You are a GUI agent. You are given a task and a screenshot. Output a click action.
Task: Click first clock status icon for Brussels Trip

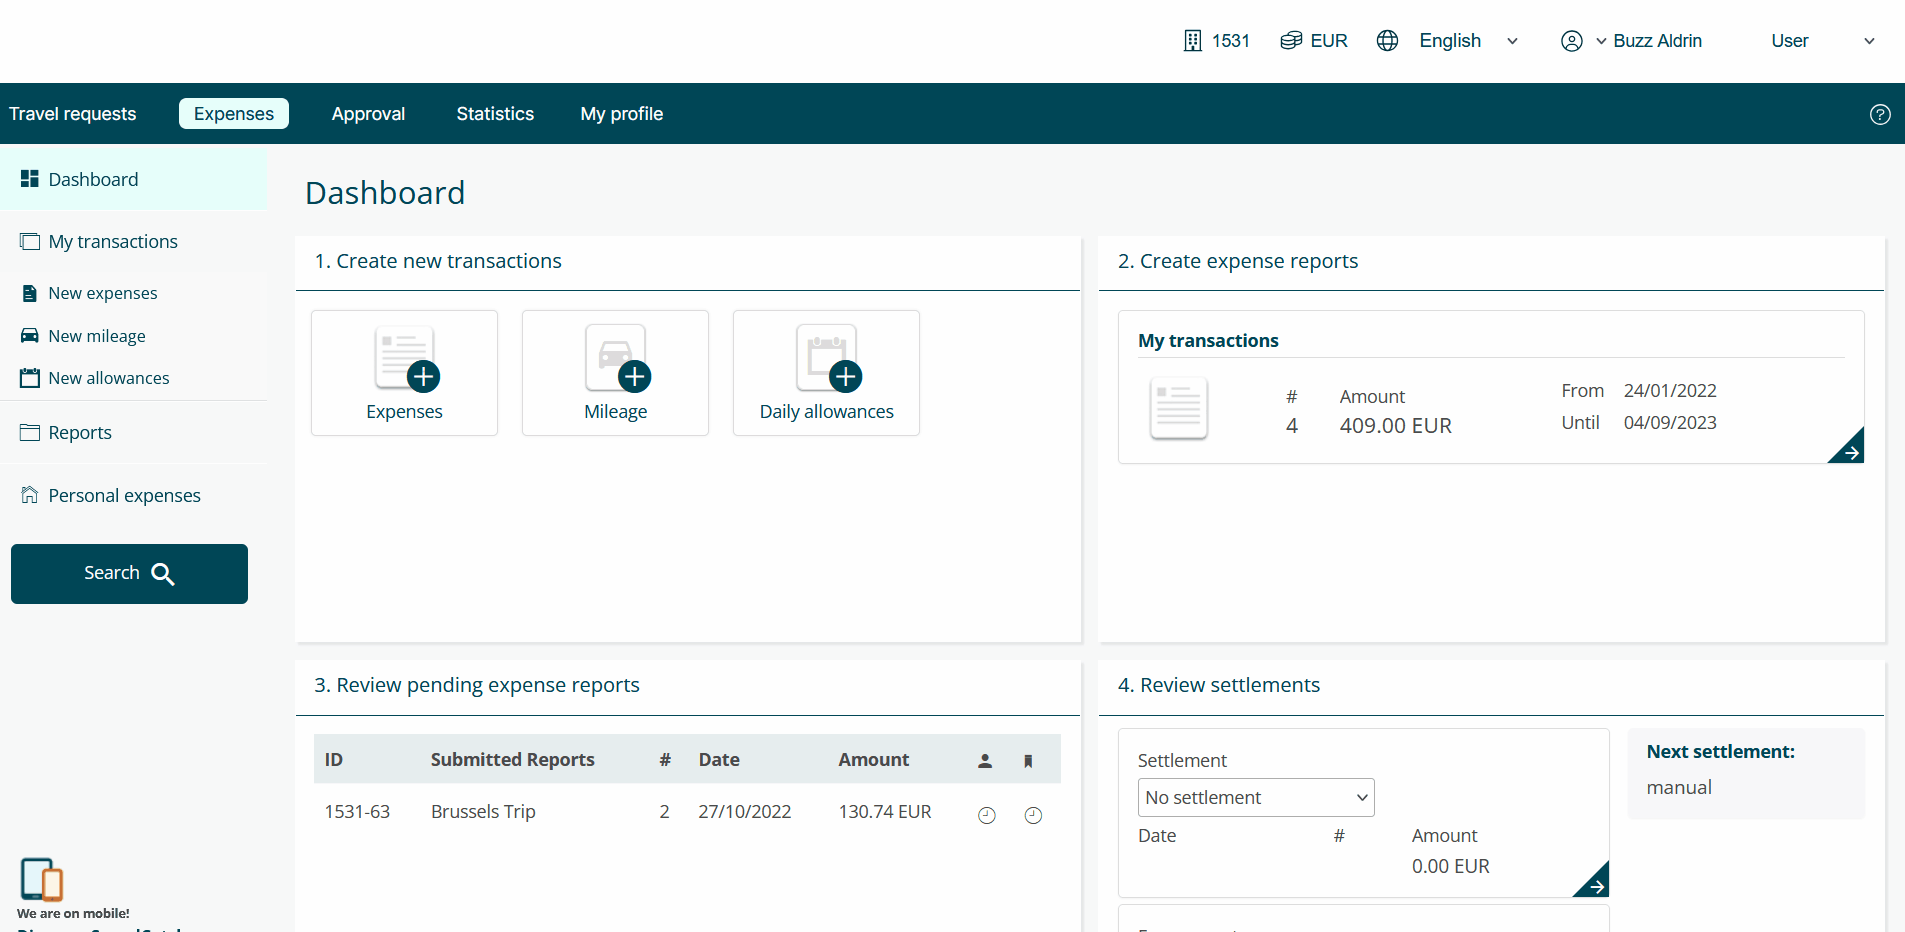click(x=986, y=815)
